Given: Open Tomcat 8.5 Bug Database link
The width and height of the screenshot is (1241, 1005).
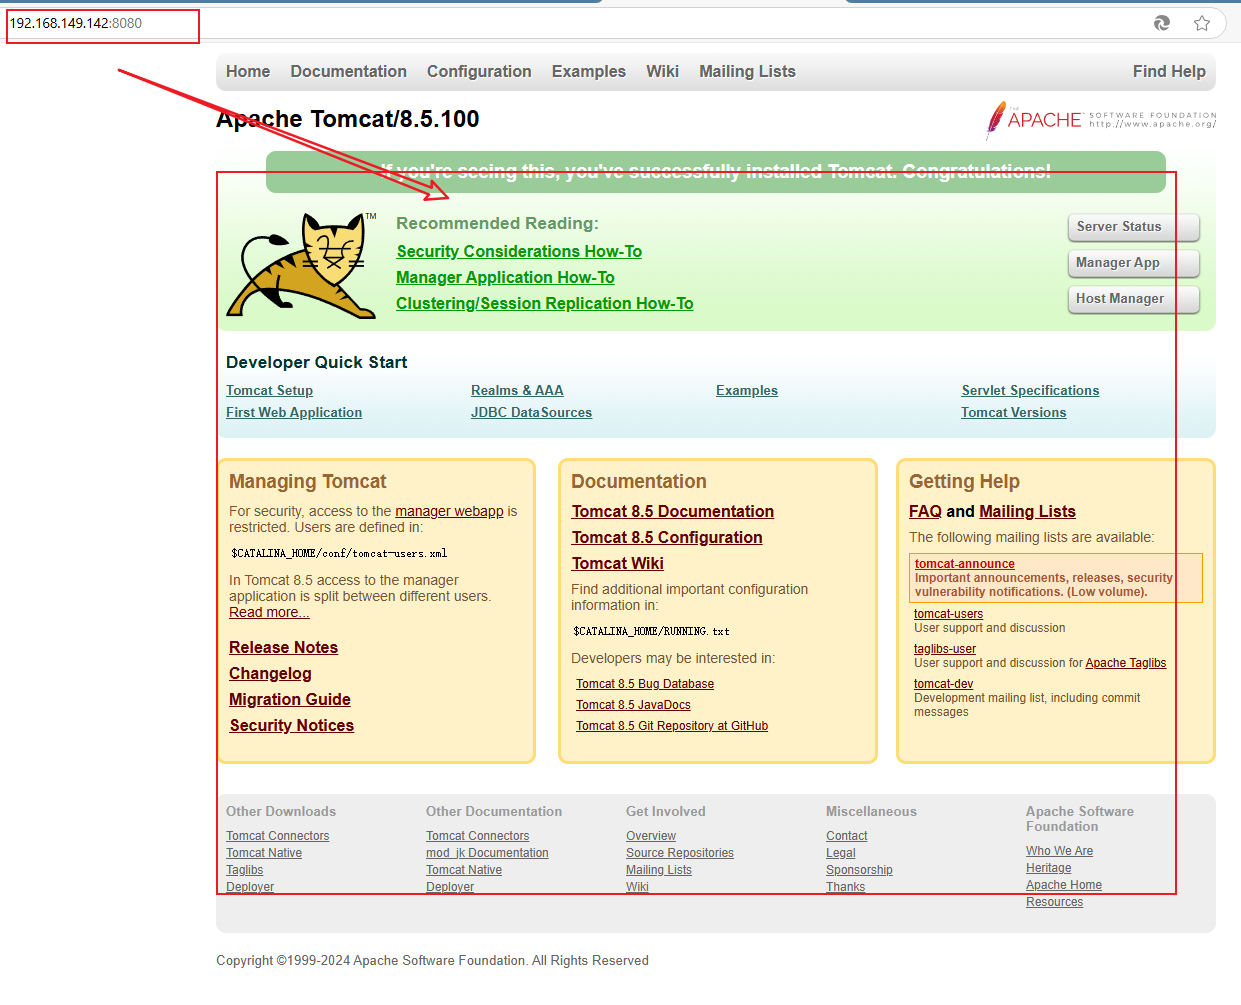Looking at the screenshot, I should (645, 684).
